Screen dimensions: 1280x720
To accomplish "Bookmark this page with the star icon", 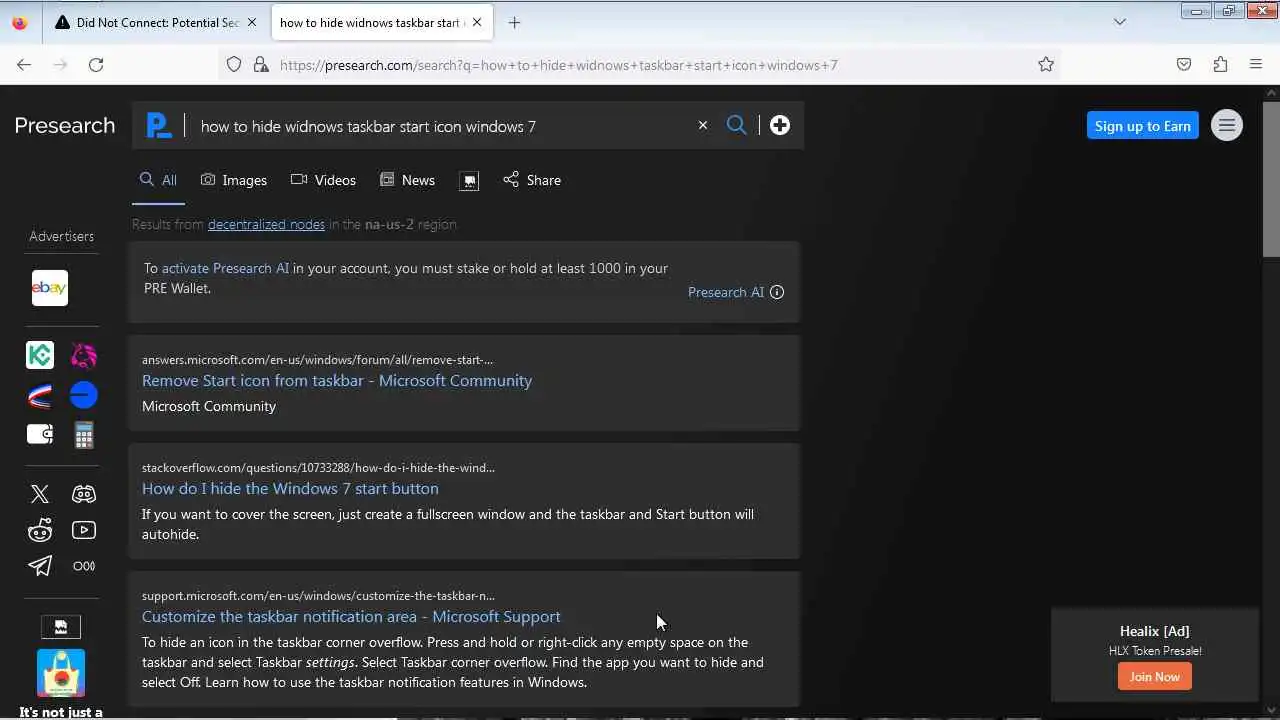I will pyautogui.click(x=1046, y=65).
